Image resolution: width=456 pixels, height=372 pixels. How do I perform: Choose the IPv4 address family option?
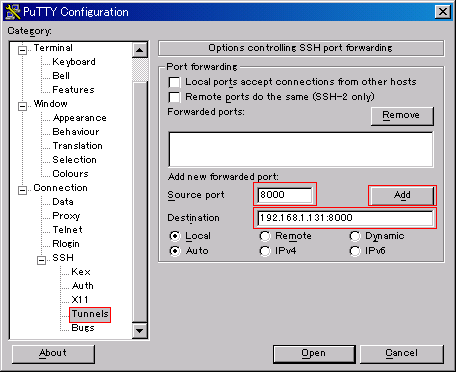tap(265, 251)
